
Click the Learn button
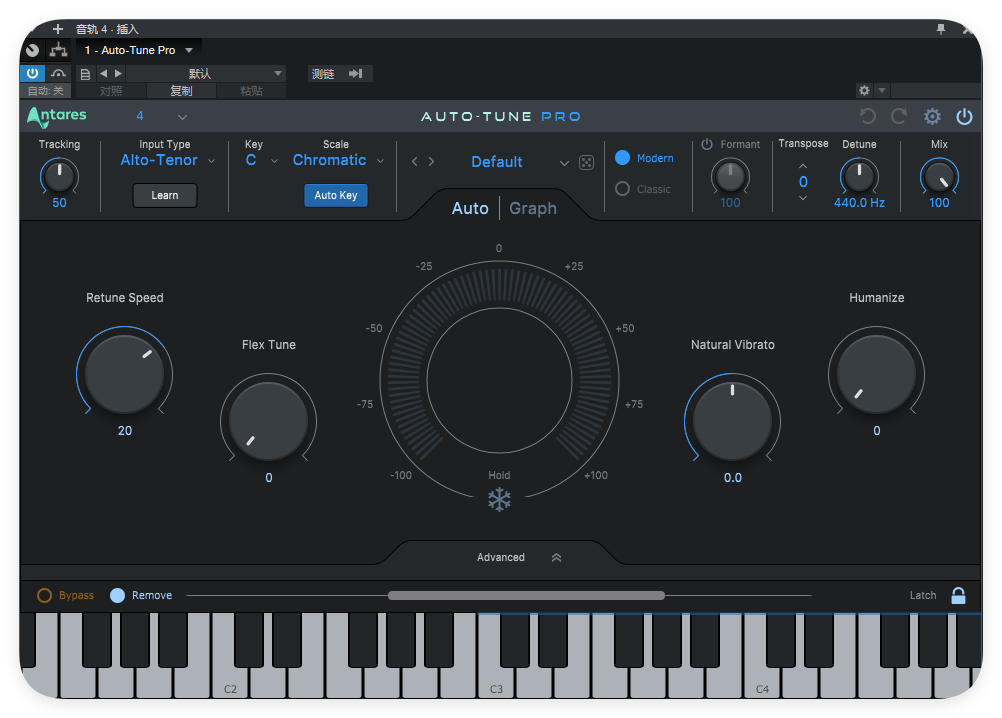point(165,195)
